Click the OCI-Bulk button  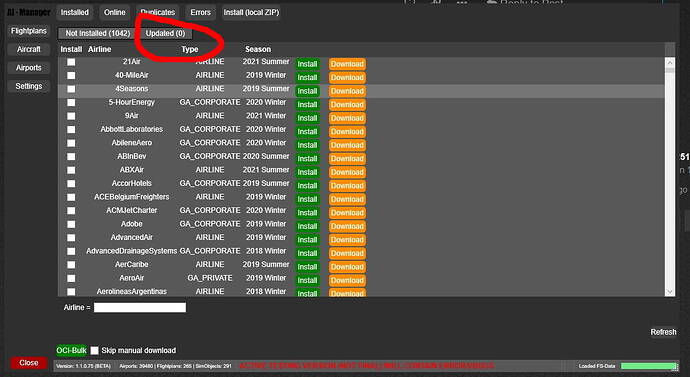pyautogui.click(x=71, y=351)
